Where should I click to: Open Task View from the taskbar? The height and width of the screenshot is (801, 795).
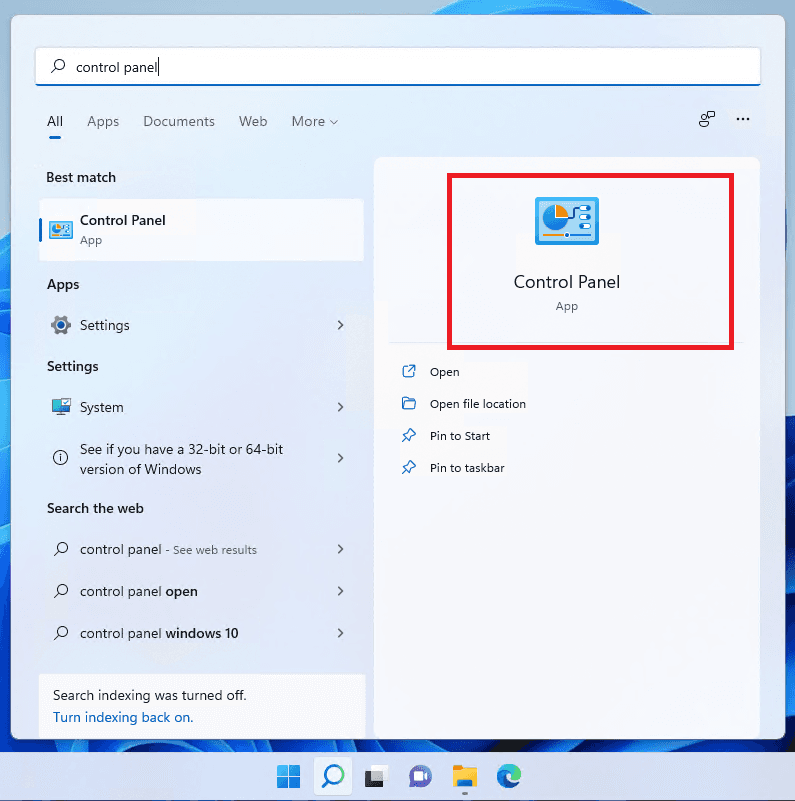pyautogui.click(x=377, y=776)
